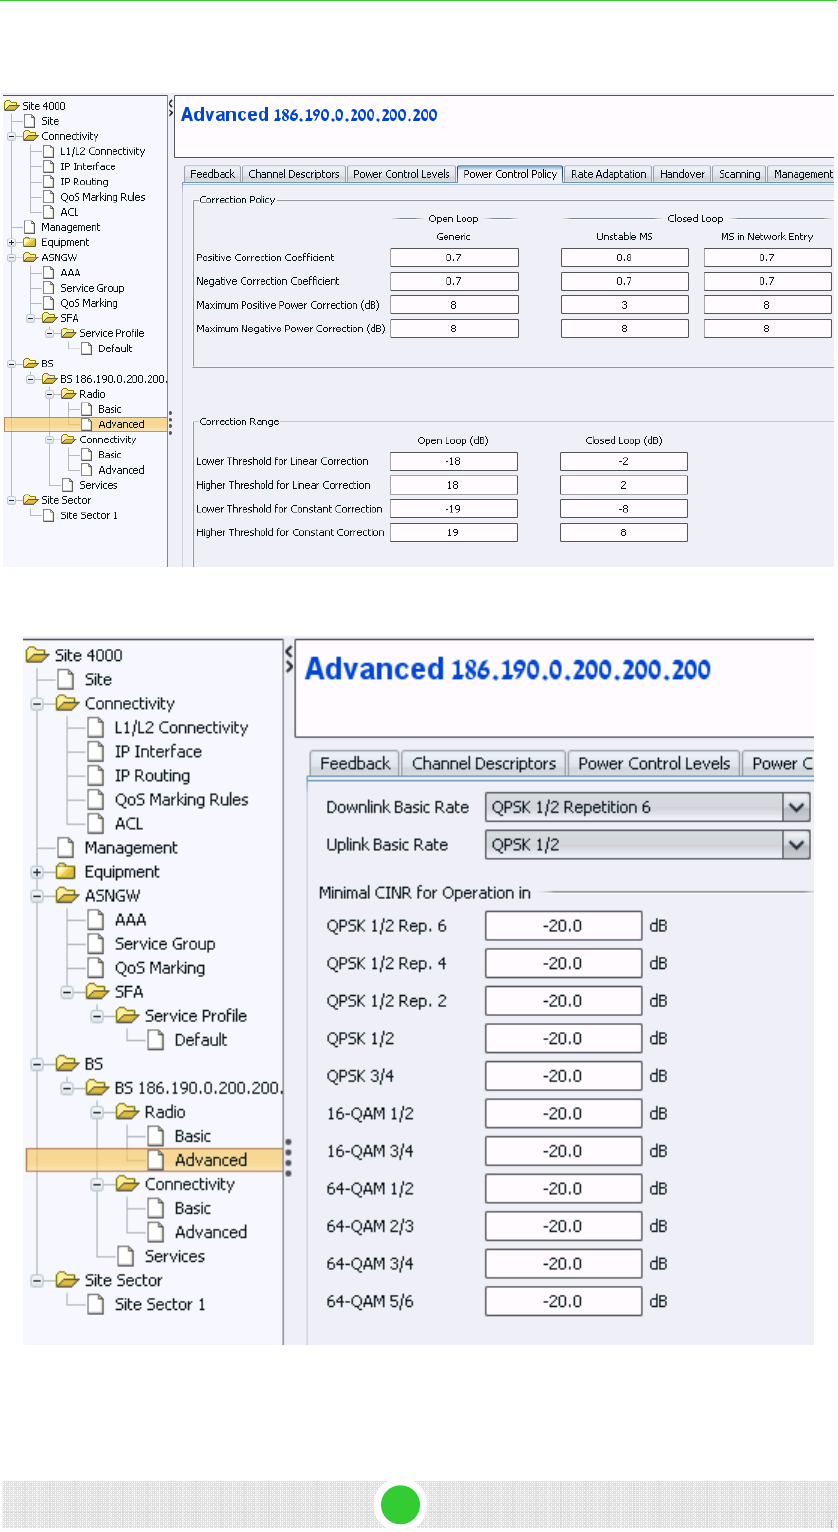Click Service Profile folder icon in Minimal CINR window
Viewport: 838px width, 1532px height.
pos(126,1016)
